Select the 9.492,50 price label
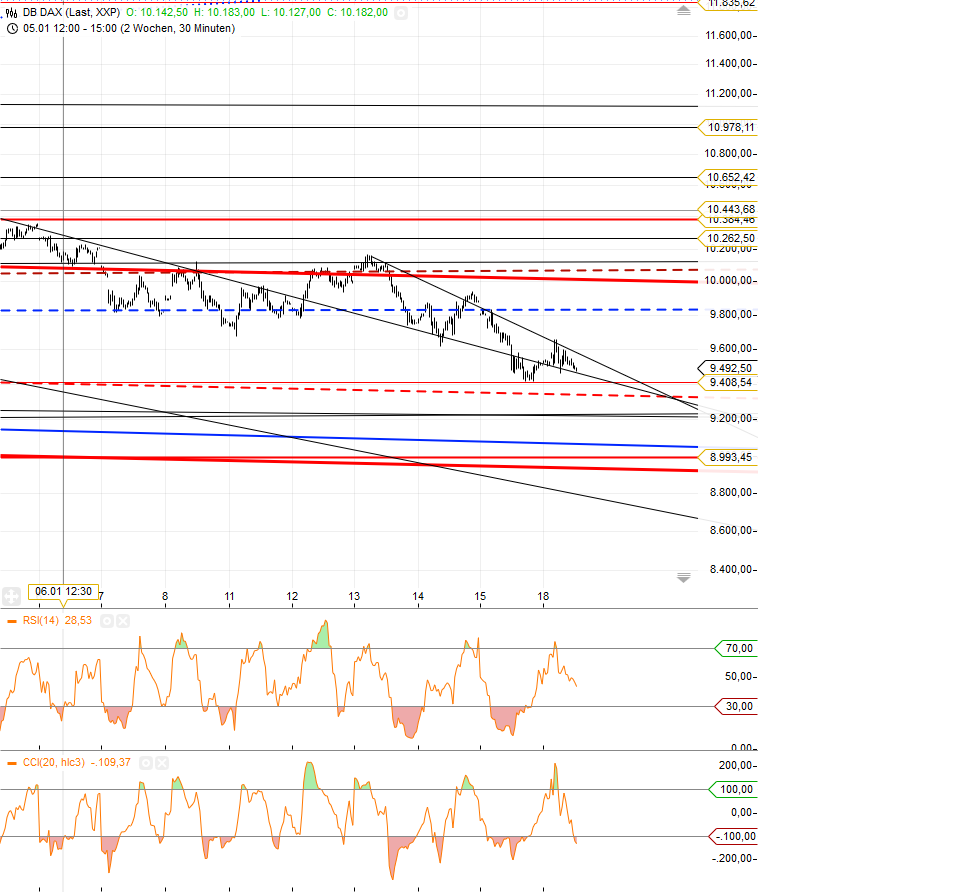 [x=728, y=368]
